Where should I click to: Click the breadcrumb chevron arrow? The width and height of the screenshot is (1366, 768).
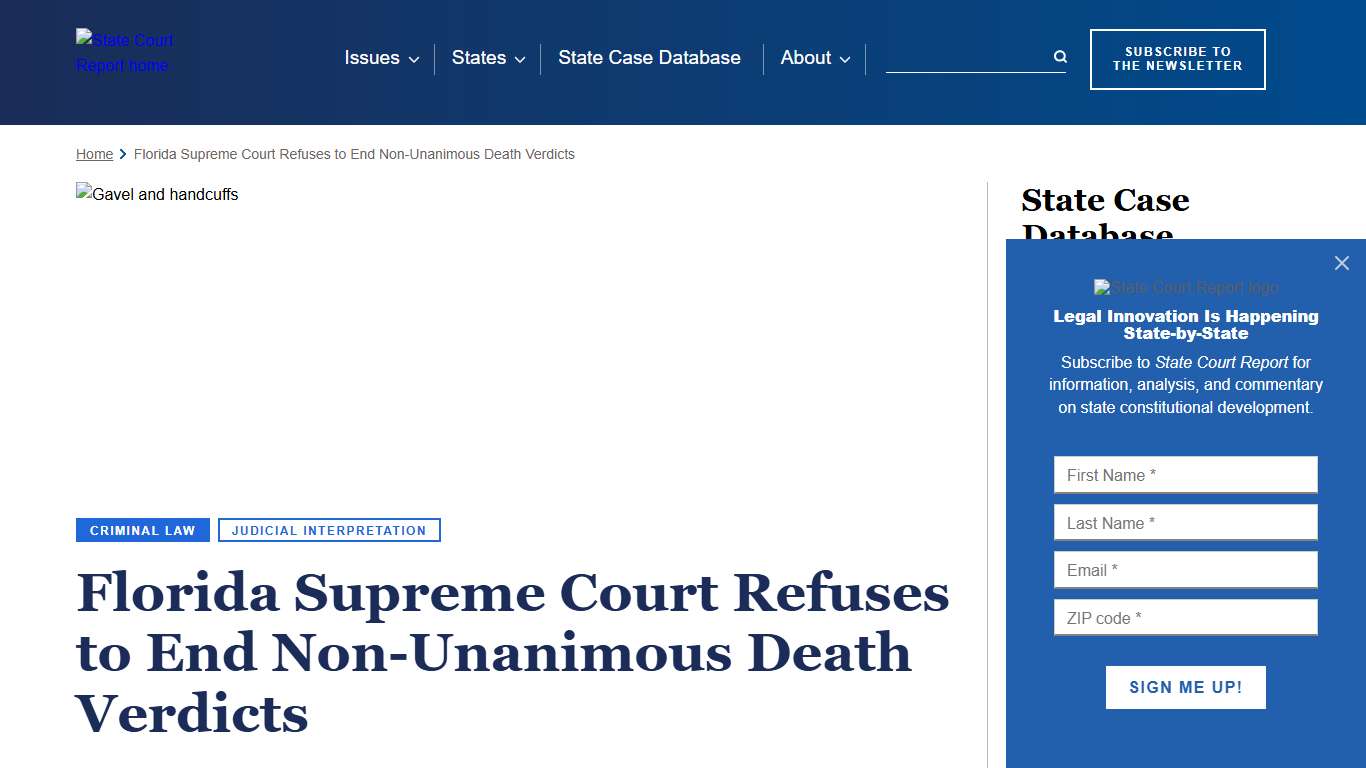point(122,154)
